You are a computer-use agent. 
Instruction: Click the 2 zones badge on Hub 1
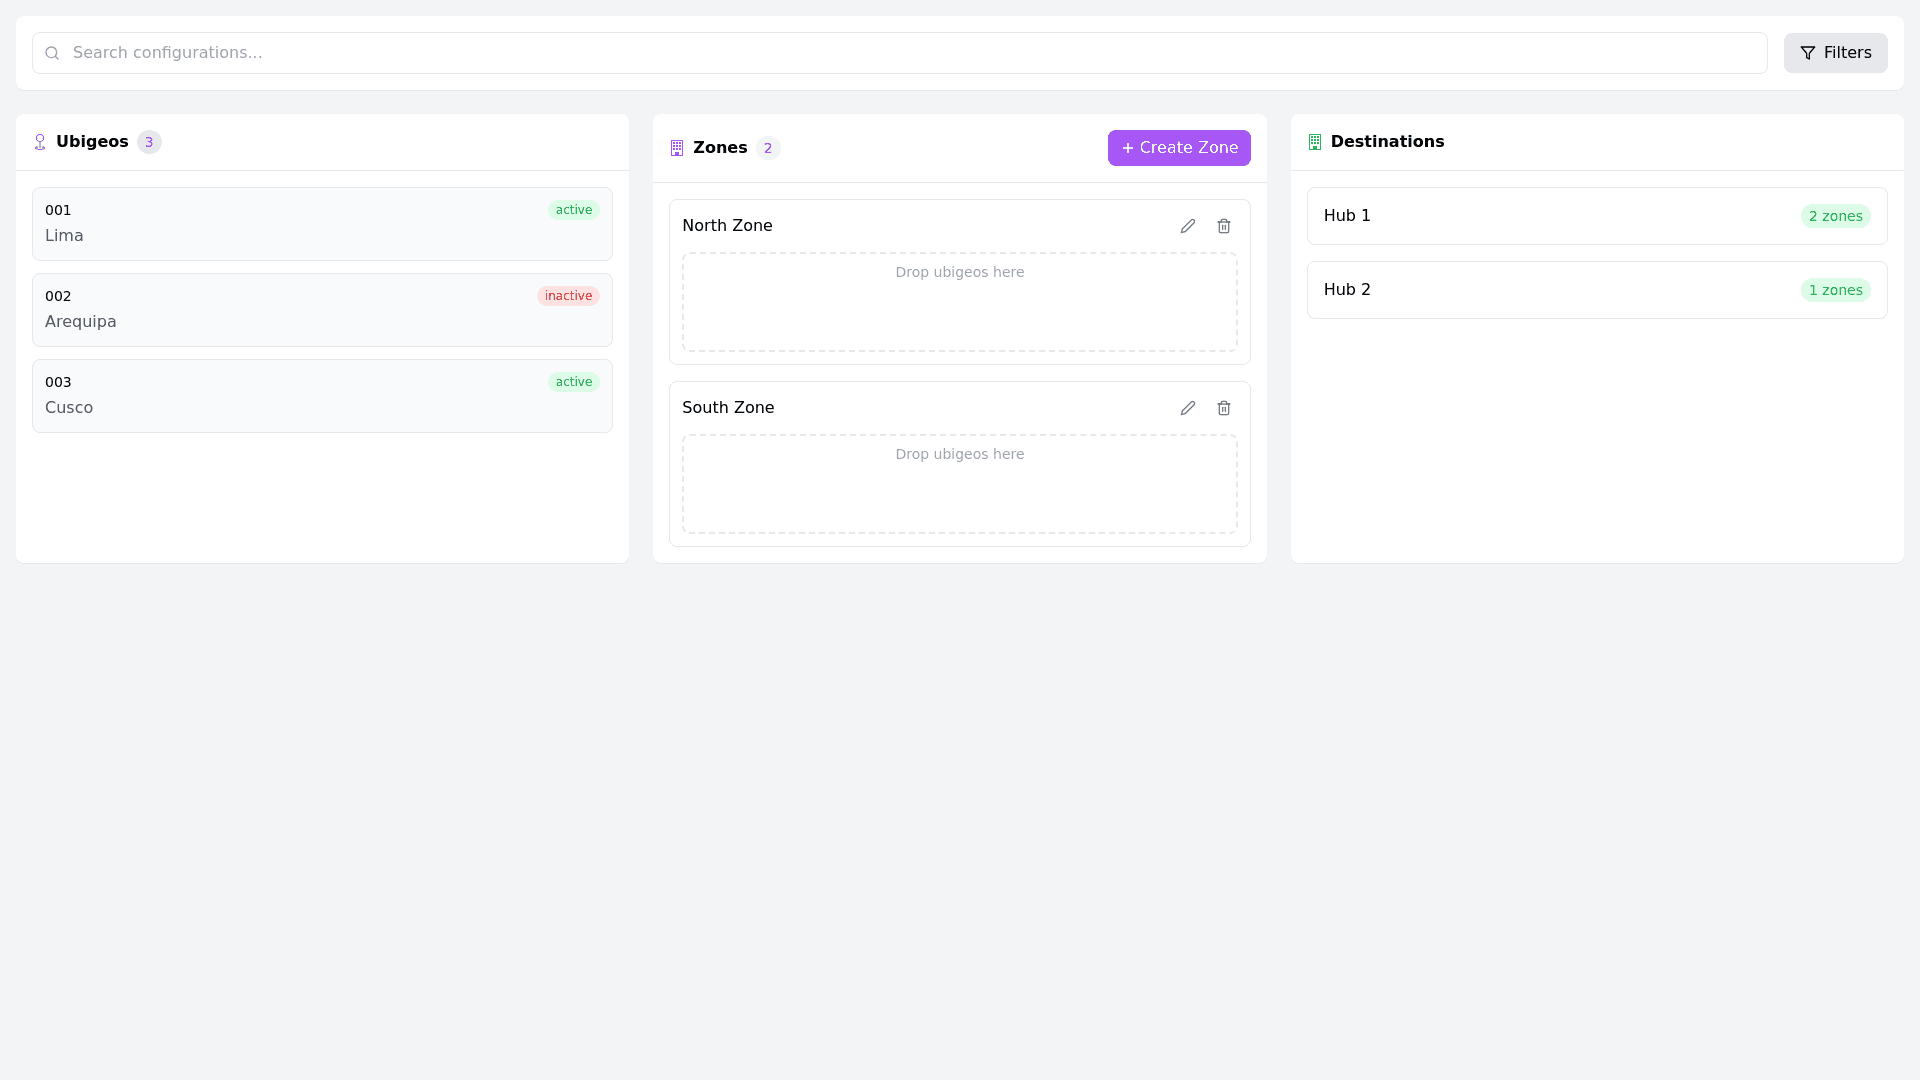1835,216
